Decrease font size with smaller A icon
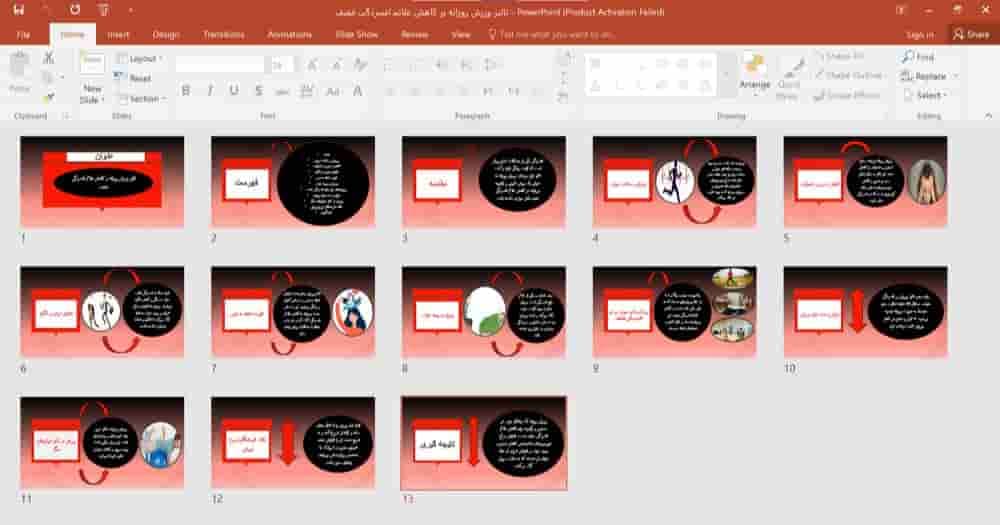Screen dimensions: 1000x525 [336, 64]
